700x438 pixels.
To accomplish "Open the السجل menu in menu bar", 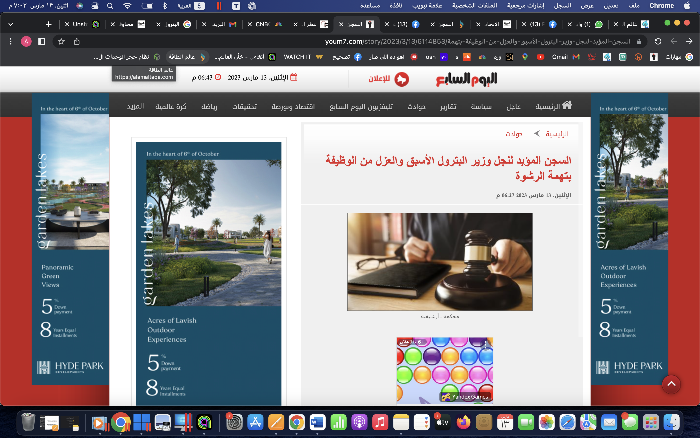I will [562, 6].
